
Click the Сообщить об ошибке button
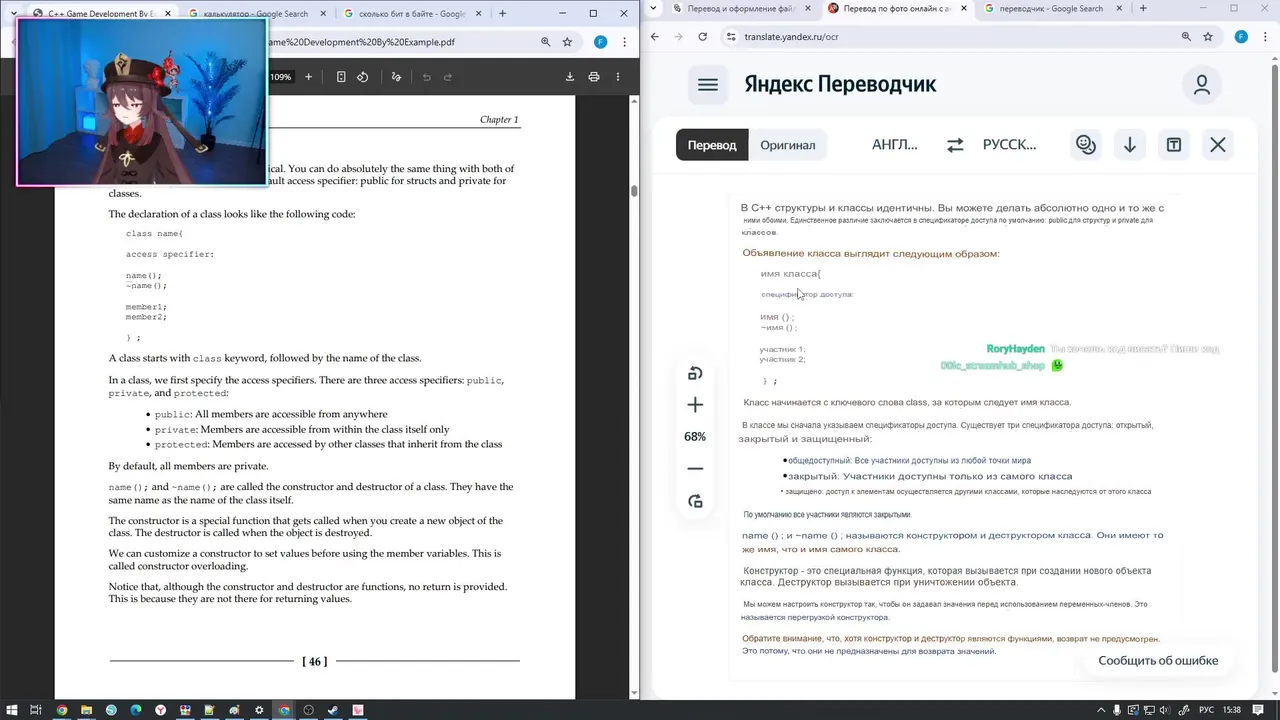point(1158,660)
